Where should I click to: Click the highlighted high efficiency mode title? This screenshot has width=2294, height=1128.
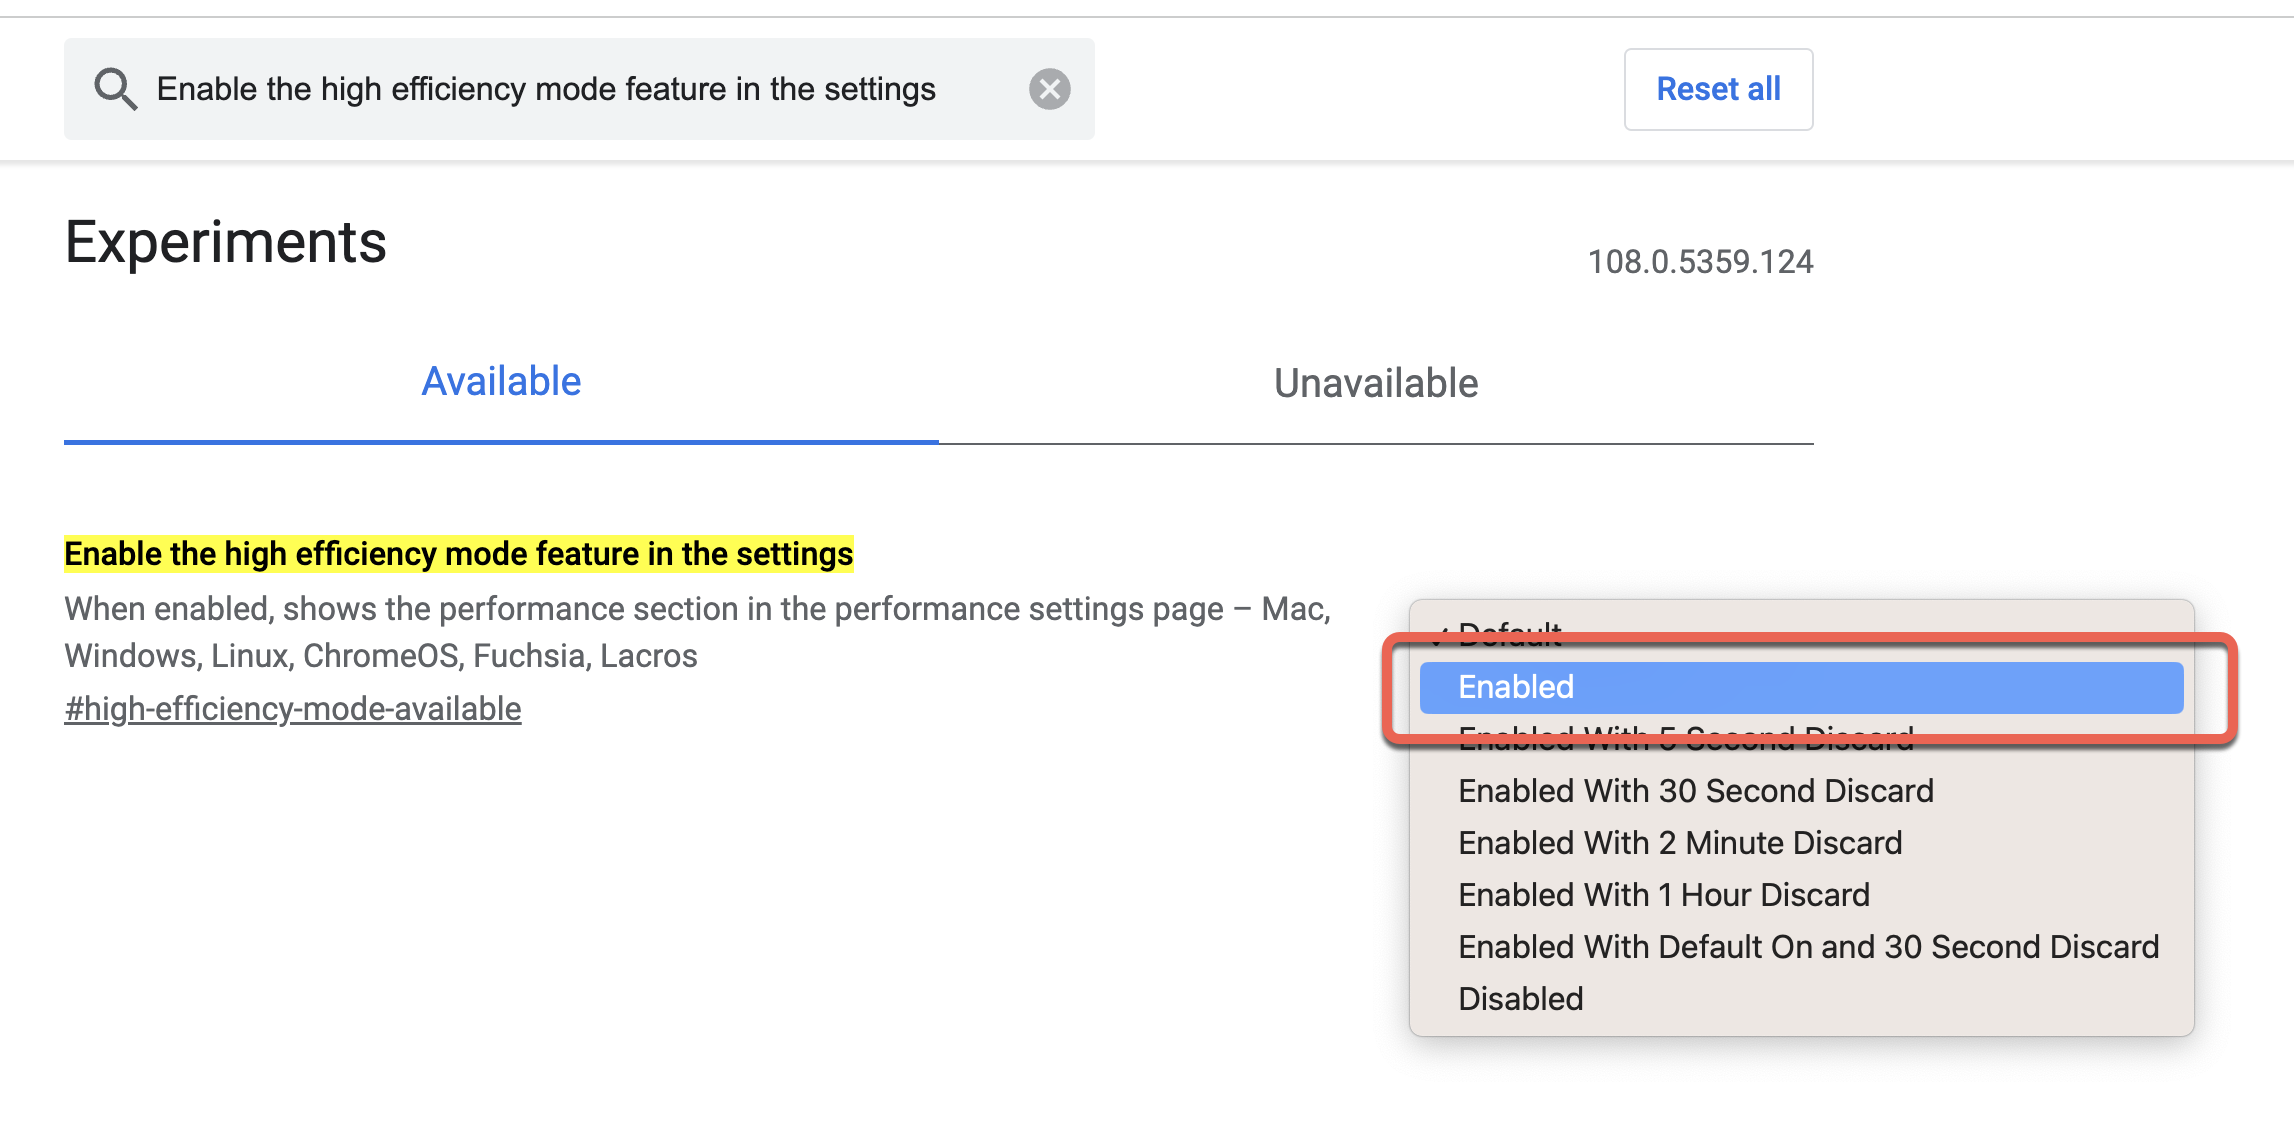tap(458, 554)
